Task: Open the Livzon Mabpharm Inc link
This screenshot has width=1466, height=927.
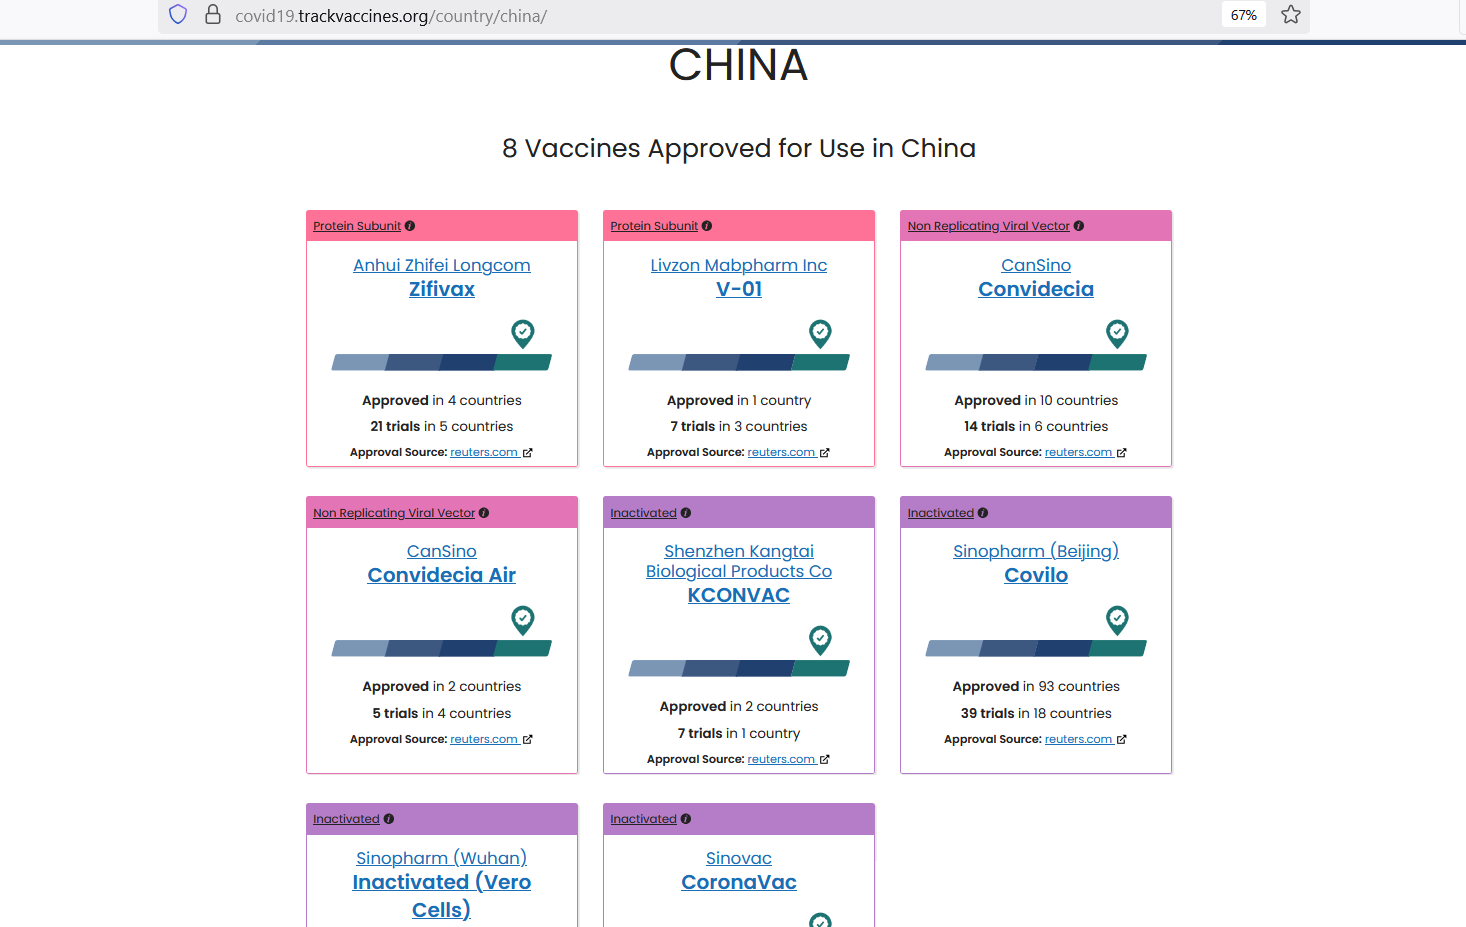Action: point(739,265)
